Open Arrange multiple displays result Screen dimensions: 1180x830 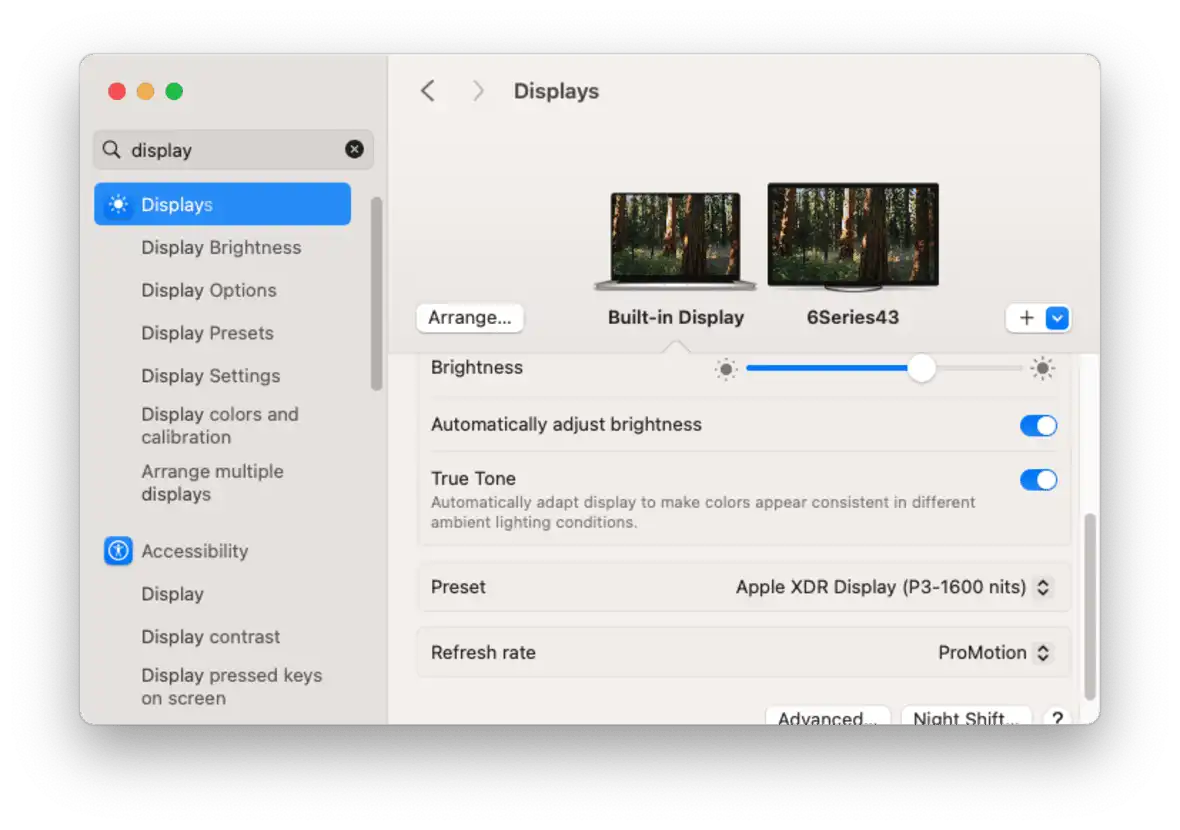click(212, 483)
